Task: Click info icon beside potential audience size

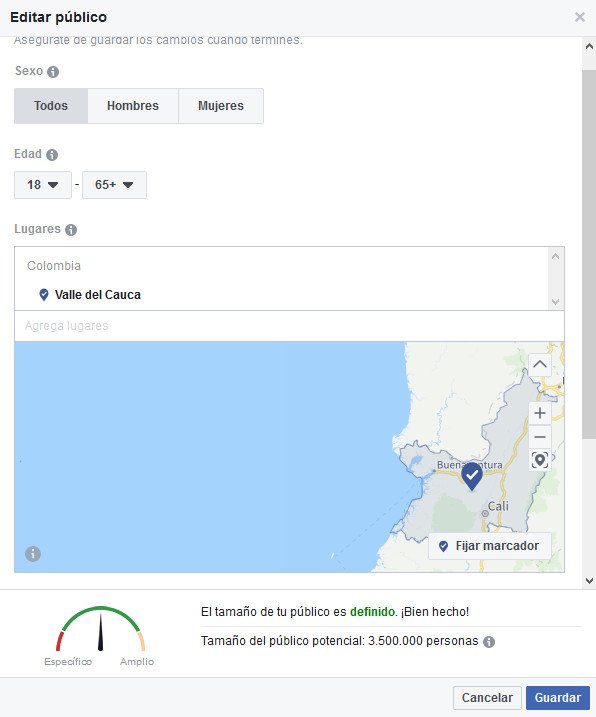Action: (489, 642)
